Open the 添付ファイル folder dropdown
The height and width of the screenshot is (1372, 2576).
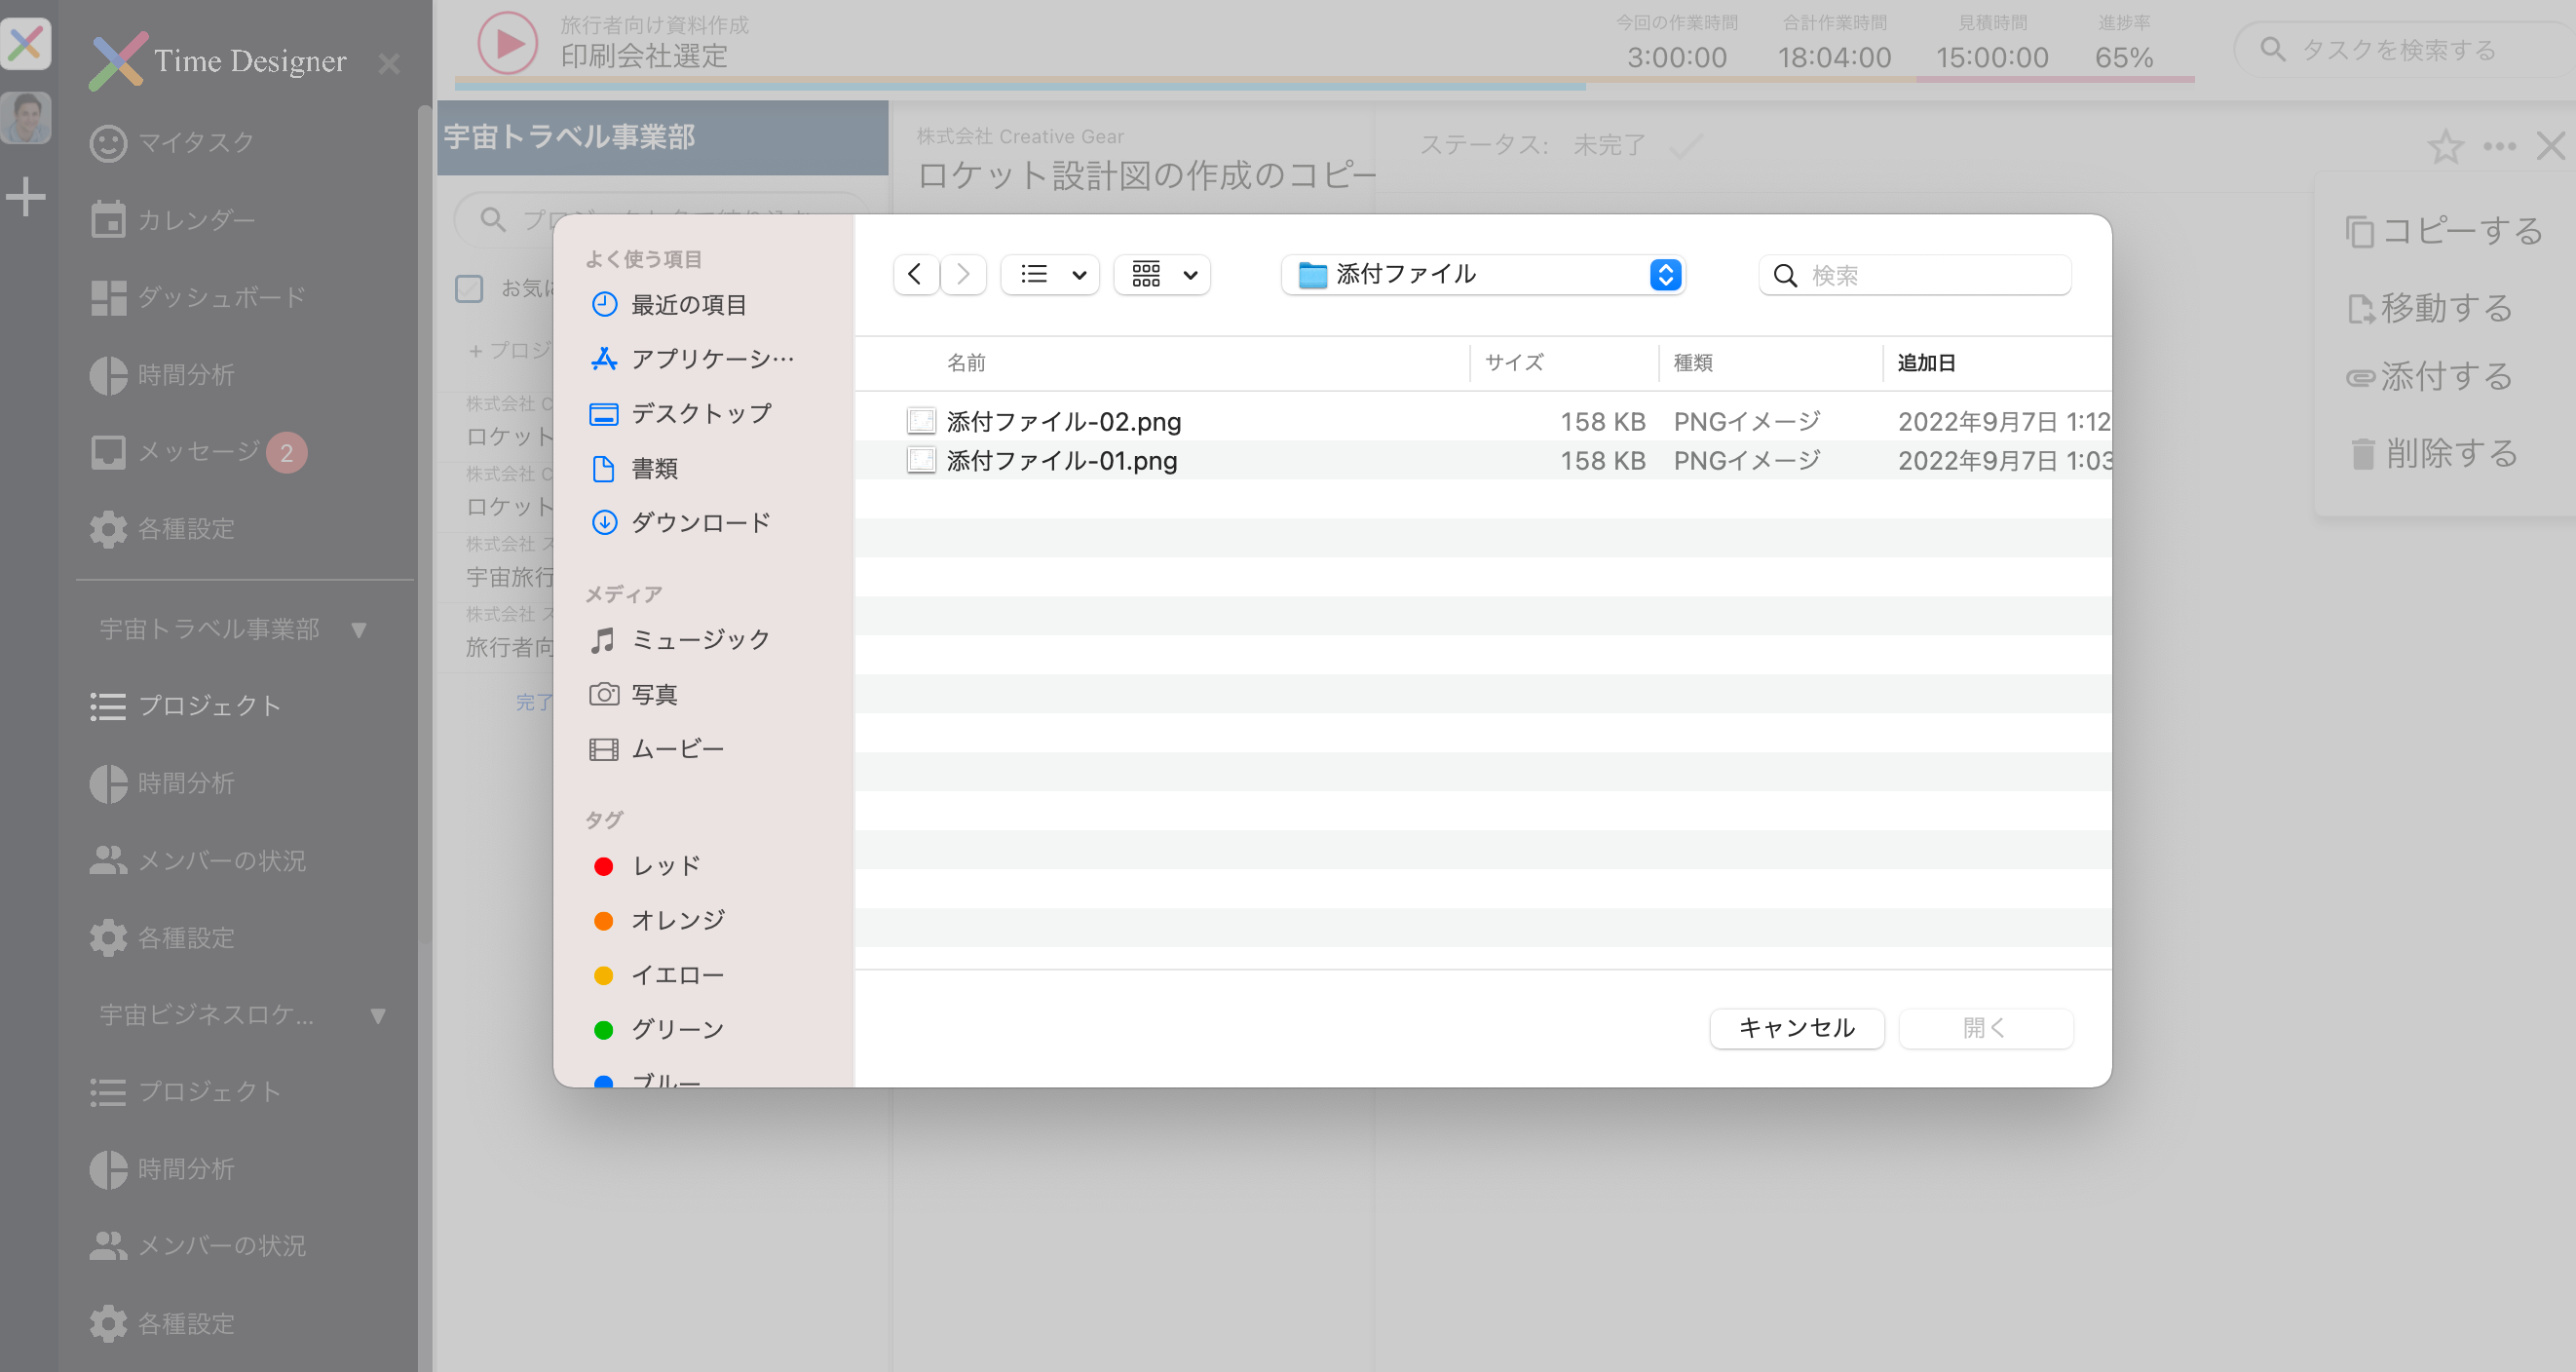pyautogui.click(x=1484, y=274)
